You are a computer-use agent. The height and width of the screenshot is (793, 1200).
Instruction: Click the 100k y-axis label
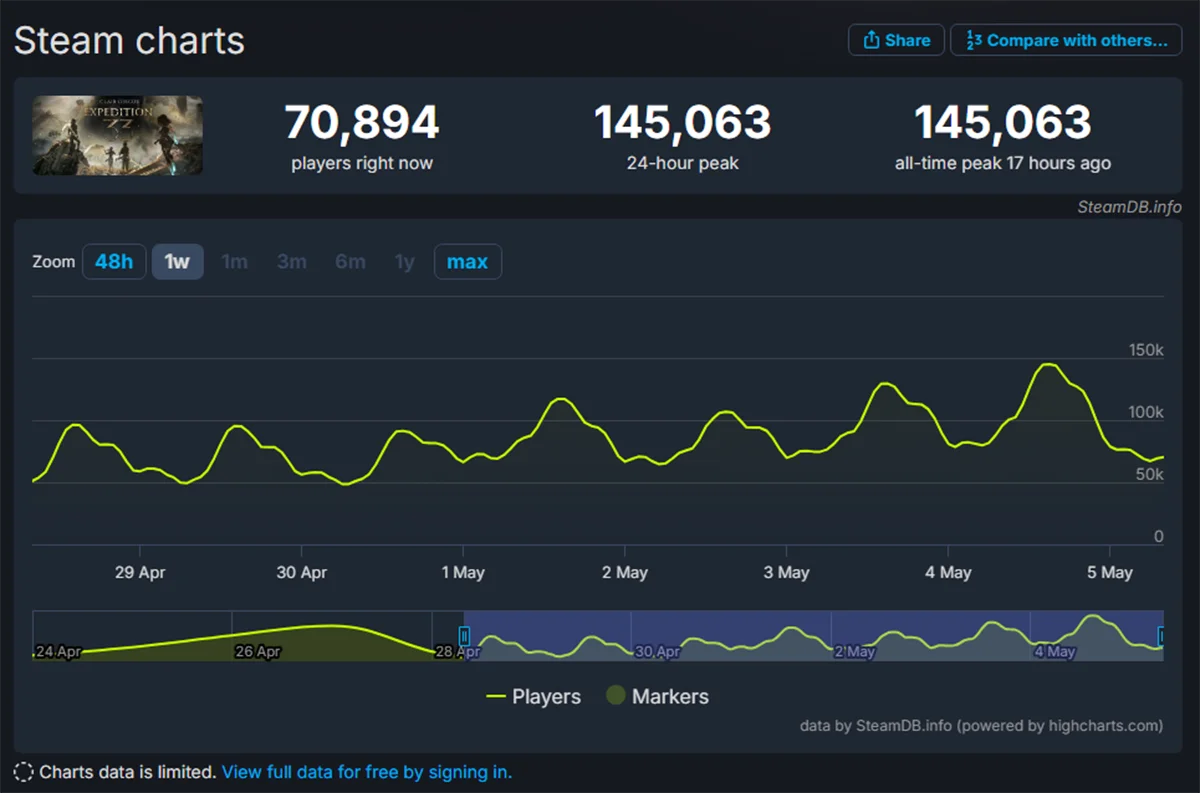(1145, 412)
